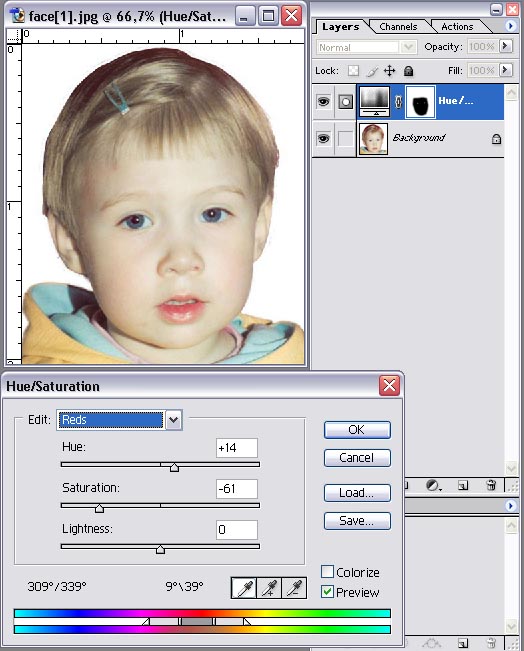524x651 pixels.
Task: Click OK in Hue/Saturation dialog
Action: pyautogui.click(x=357, y=430)
